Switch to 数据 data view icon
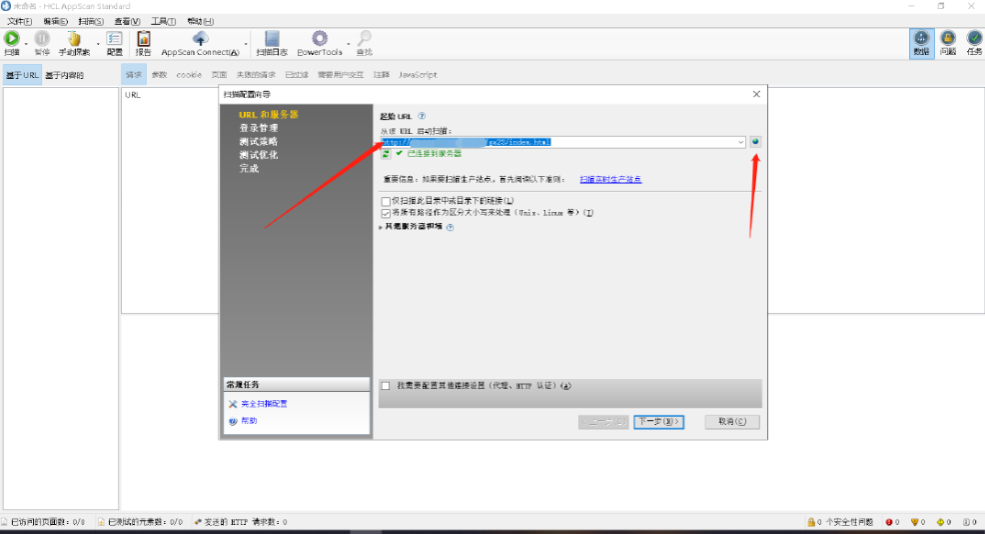The height and width of the screenshot is (534, 985). pos(921,38)
